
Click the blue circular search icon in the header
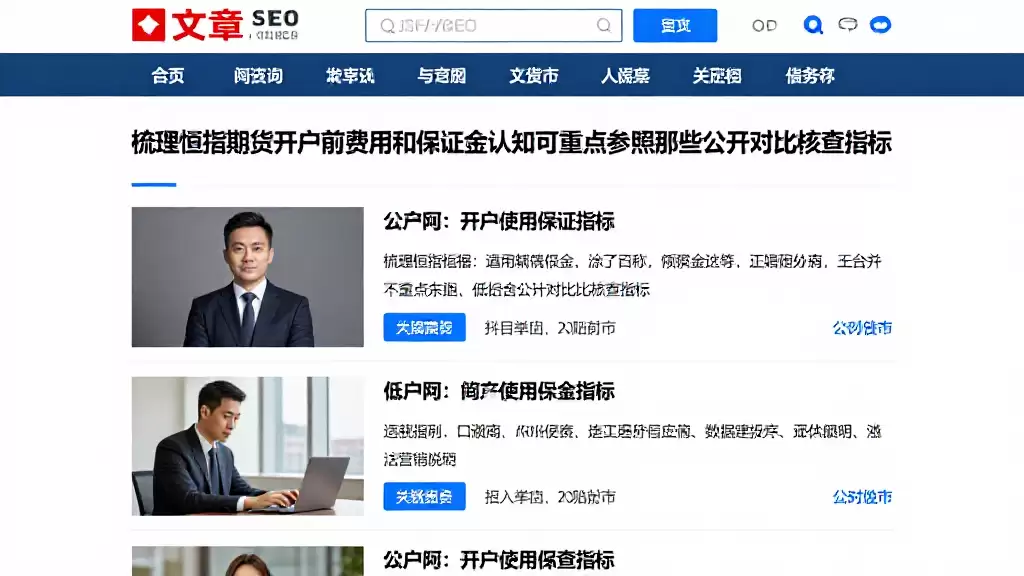click(812, 25)
